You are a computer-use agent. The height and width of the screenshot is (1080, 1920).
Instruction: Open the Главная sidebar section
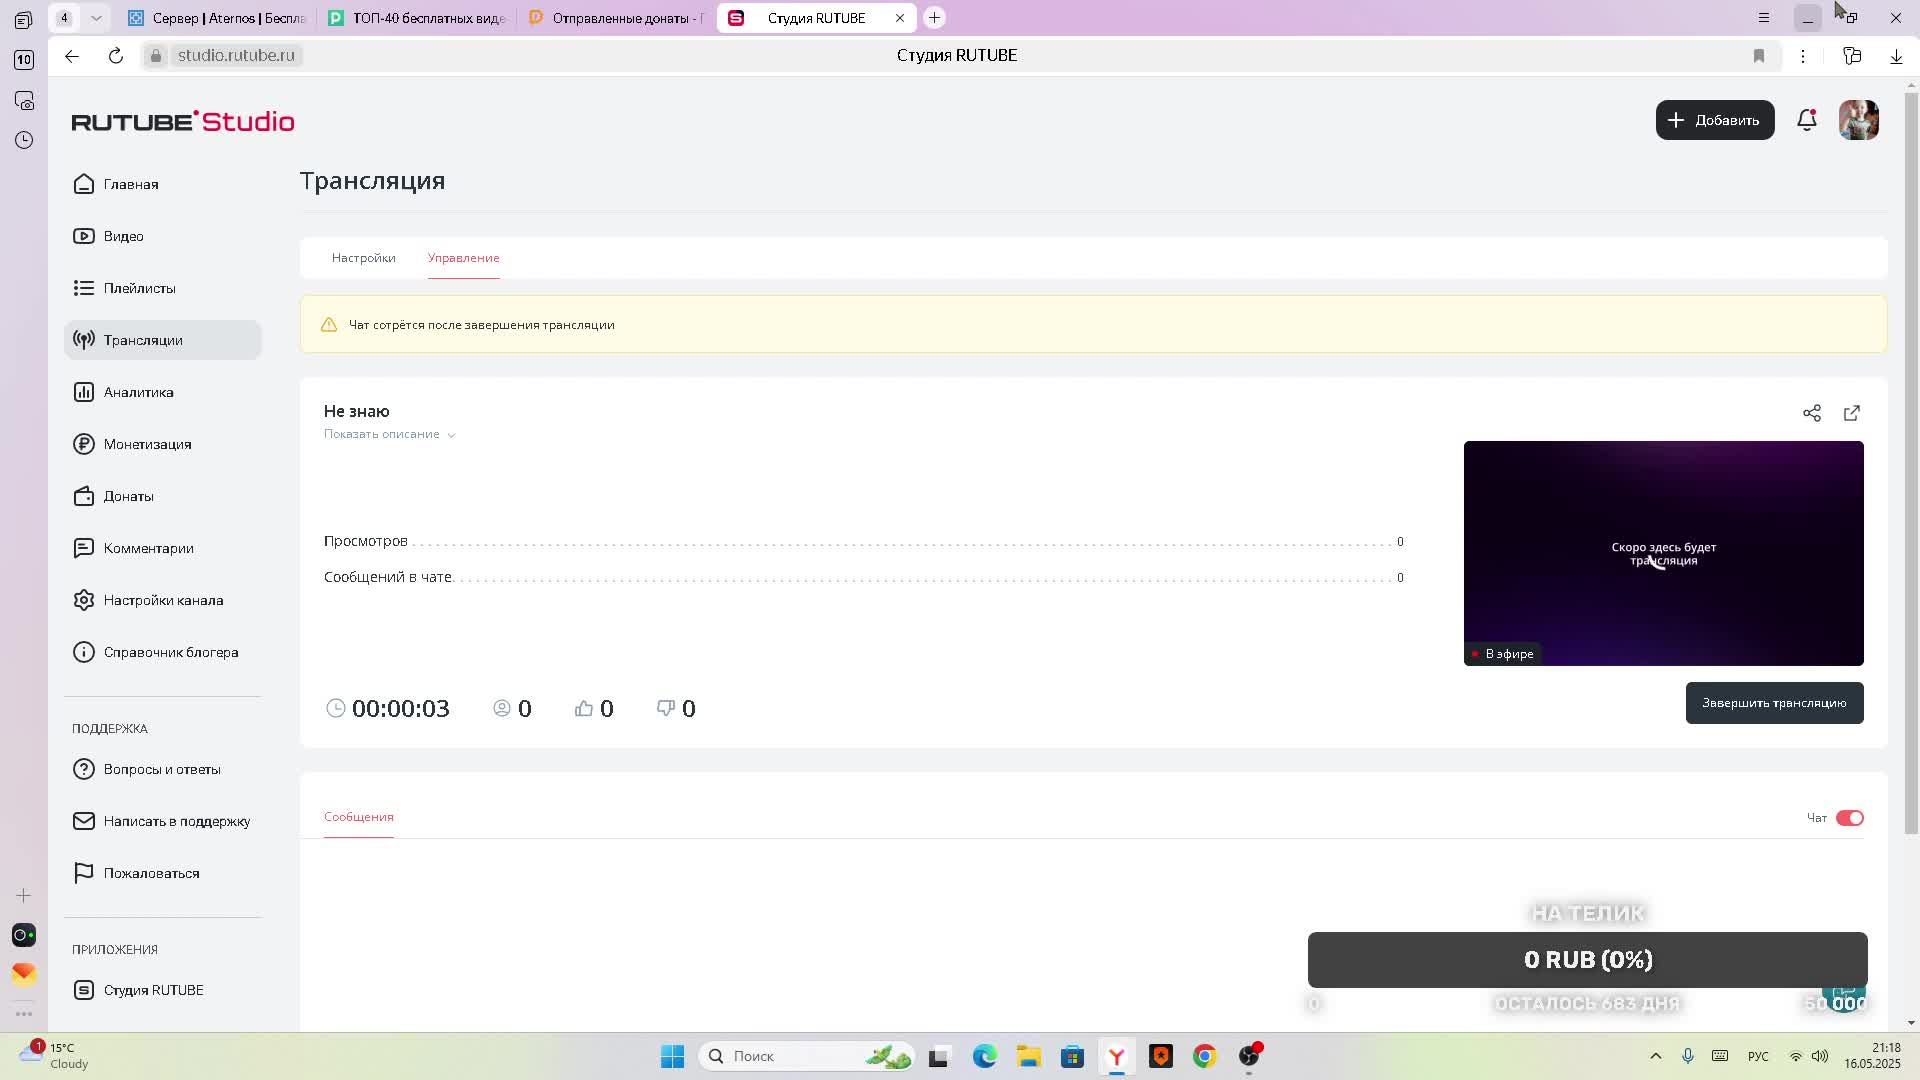163,184
